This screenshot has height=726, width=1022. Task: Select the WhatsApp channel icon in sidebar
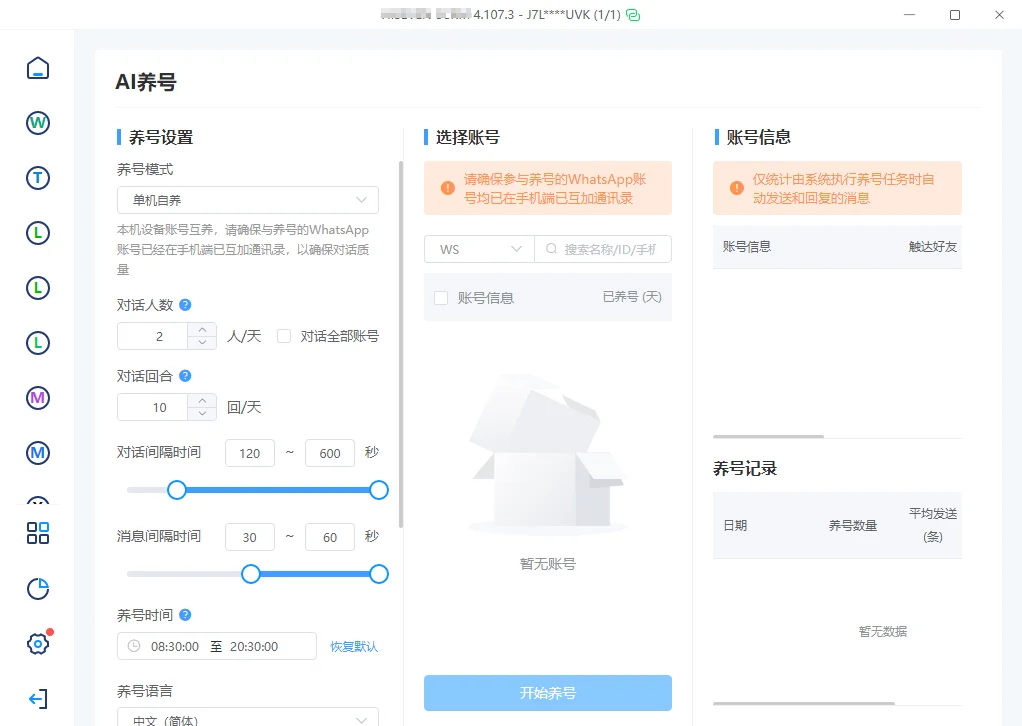point(37,122)
